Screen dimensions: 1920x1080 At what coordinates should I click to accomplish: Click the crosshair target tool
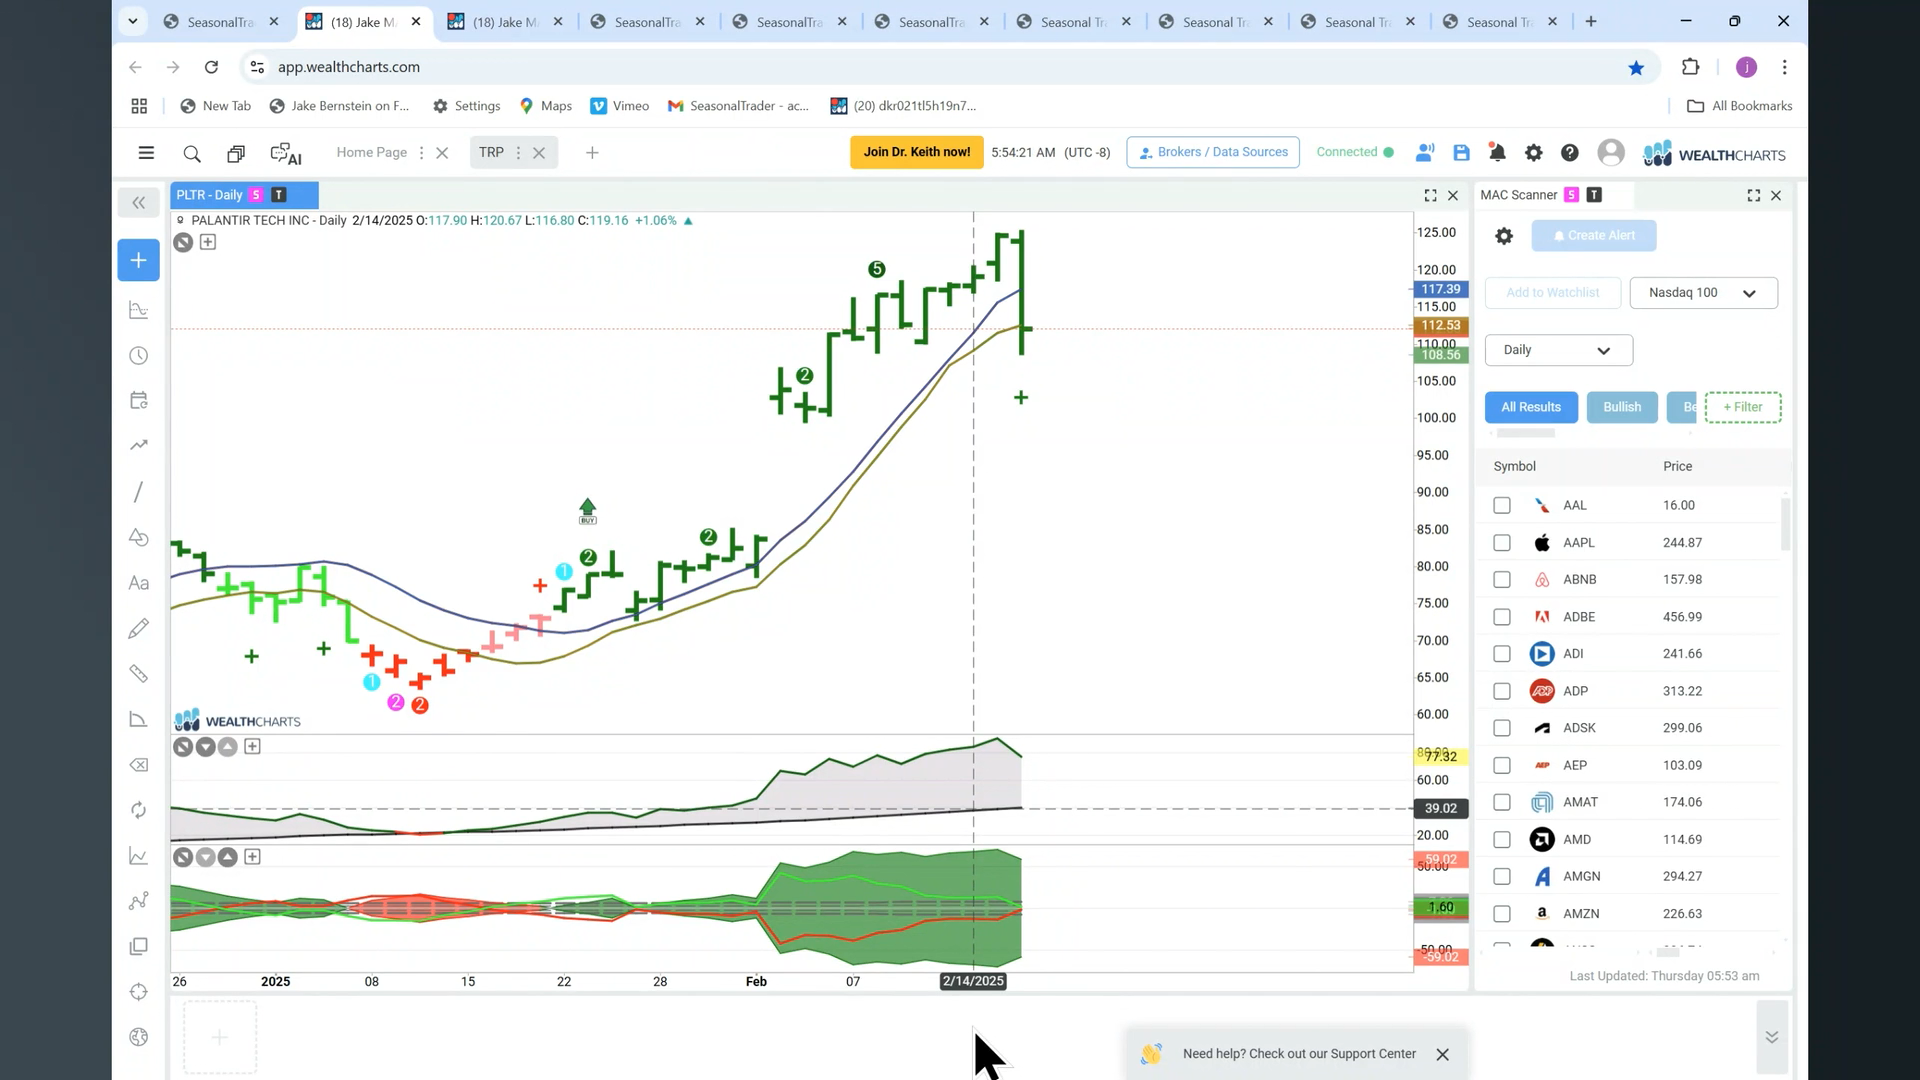tap(139, 992)
